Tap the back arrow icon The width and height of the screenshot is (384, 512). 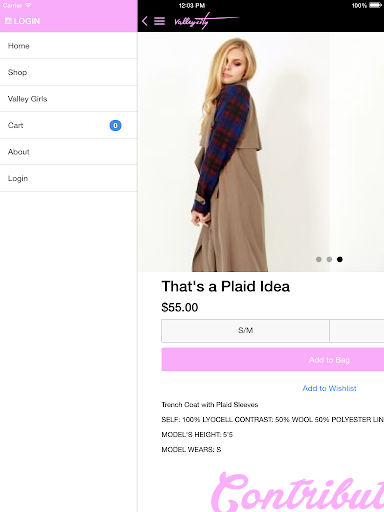tap(145, 21)
